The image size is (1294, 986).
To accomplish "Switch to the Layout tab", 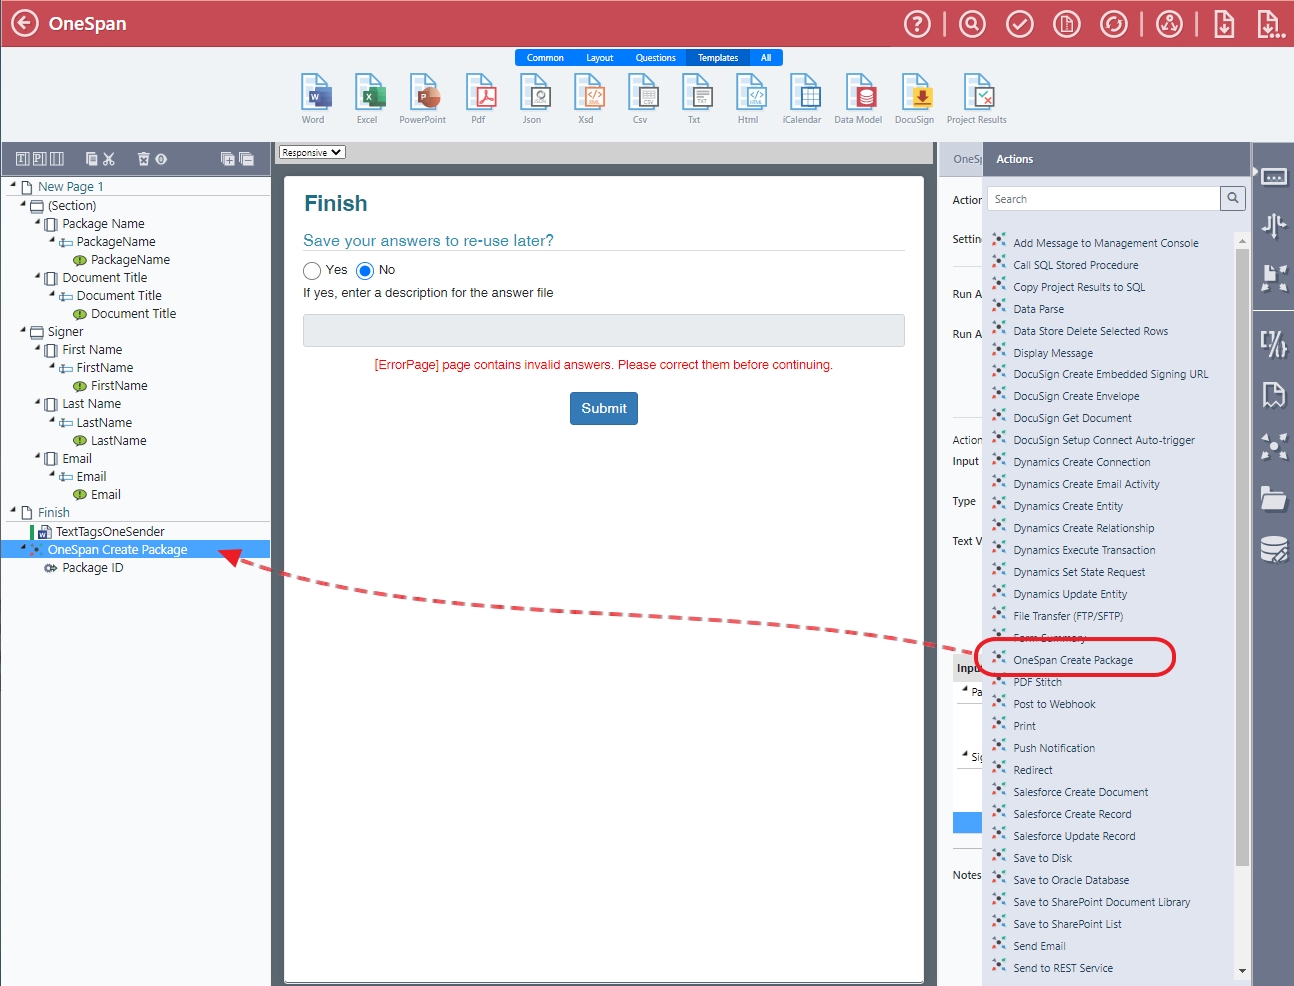I will tap(600, 58).
